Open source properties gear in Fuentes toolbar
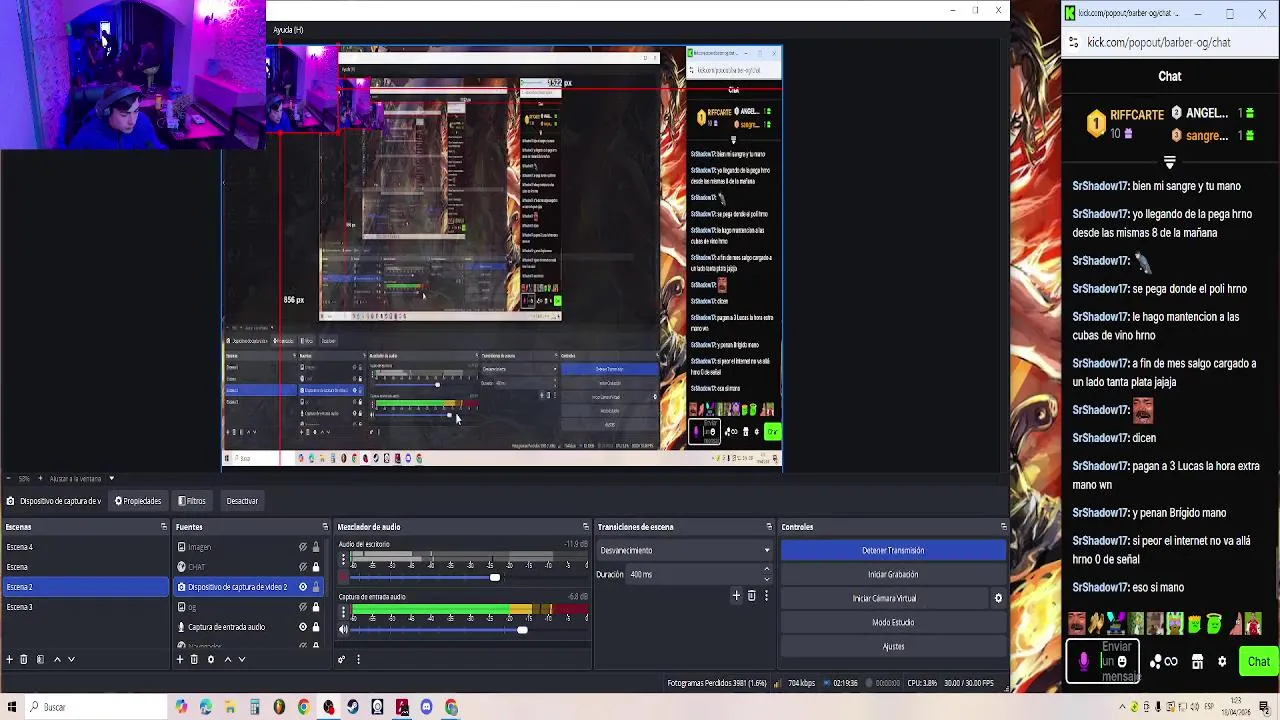The image size is (1280, 720). (x=211, y=660)
